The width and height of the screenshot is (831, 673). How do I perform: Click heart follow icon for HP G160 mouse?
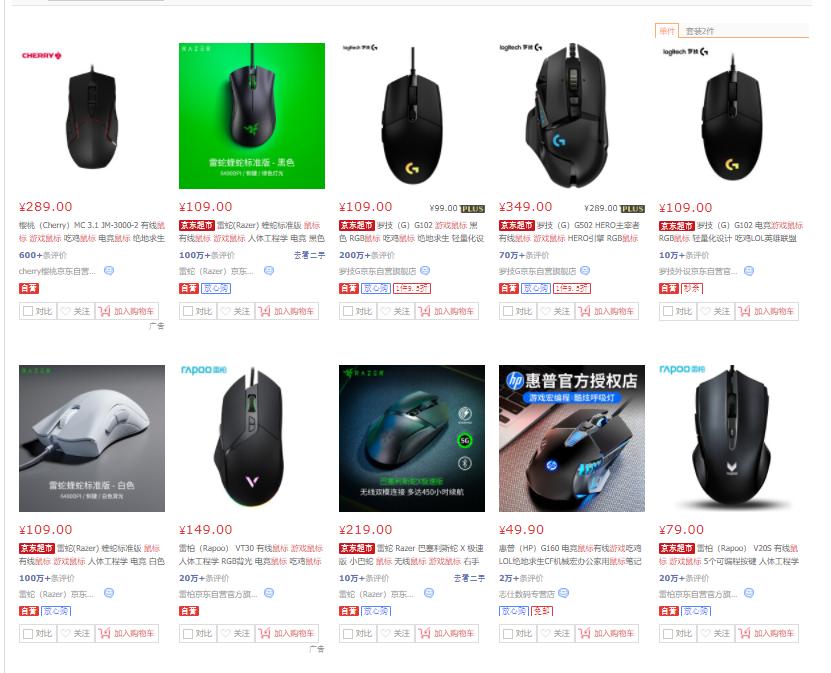click(x=545, y=633)
